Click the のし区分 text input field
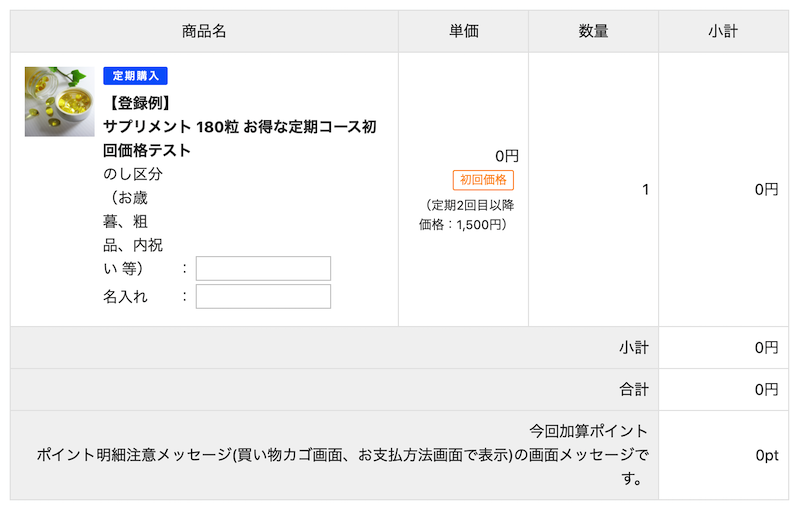Image resolution: width=800 pixels, height=510 pixels. pyautogui.click(x=263, y=268)
